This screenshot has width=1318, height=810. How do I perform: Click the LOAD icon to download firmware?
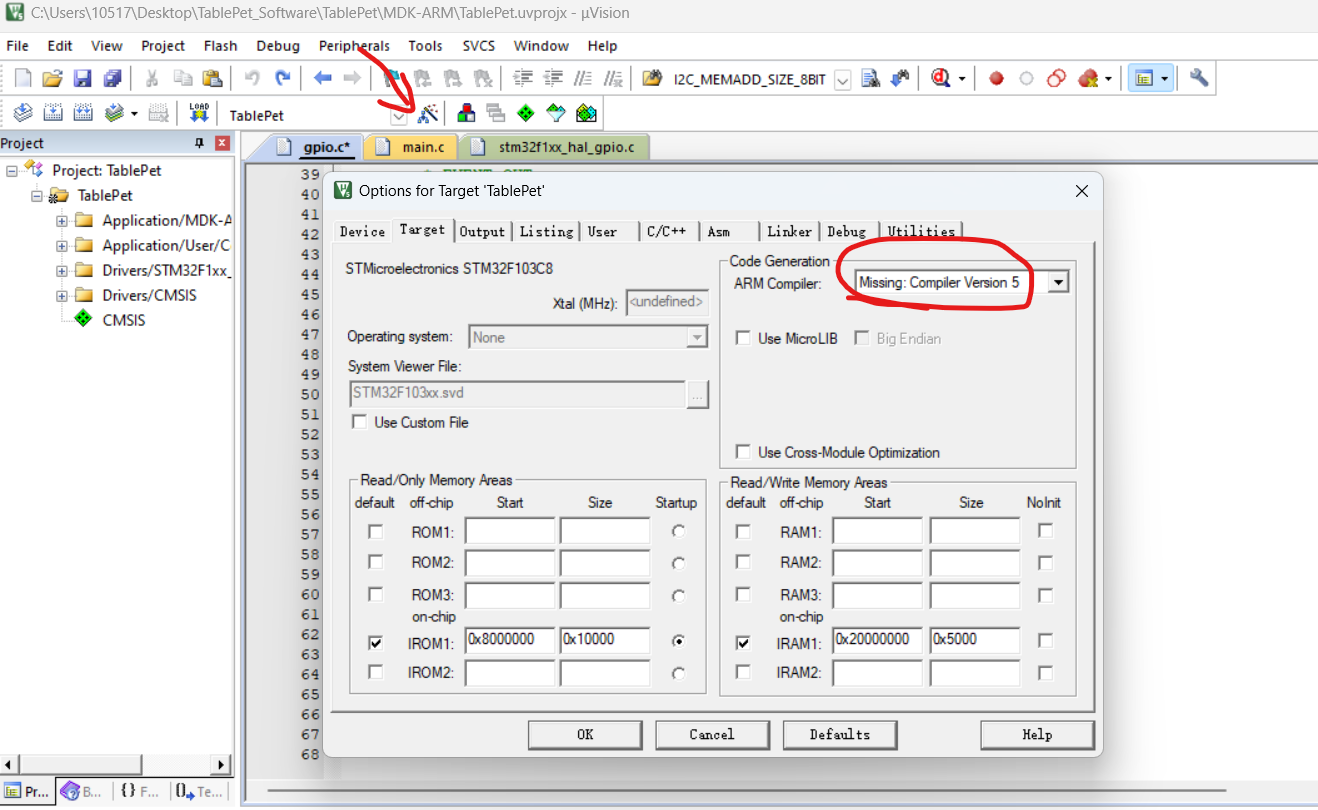pos(199,112)
